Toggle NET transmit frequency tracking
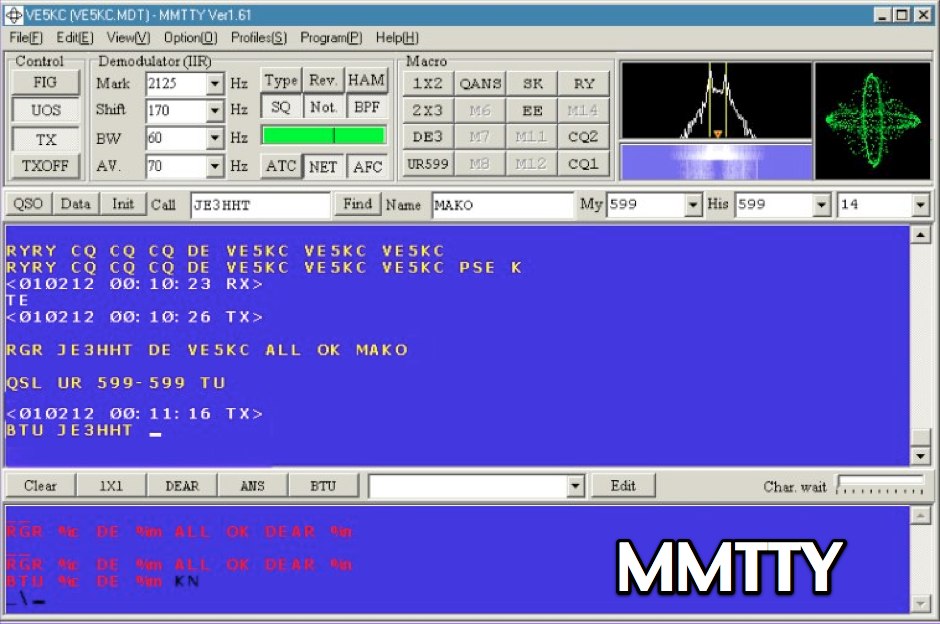 click(324, 166)
